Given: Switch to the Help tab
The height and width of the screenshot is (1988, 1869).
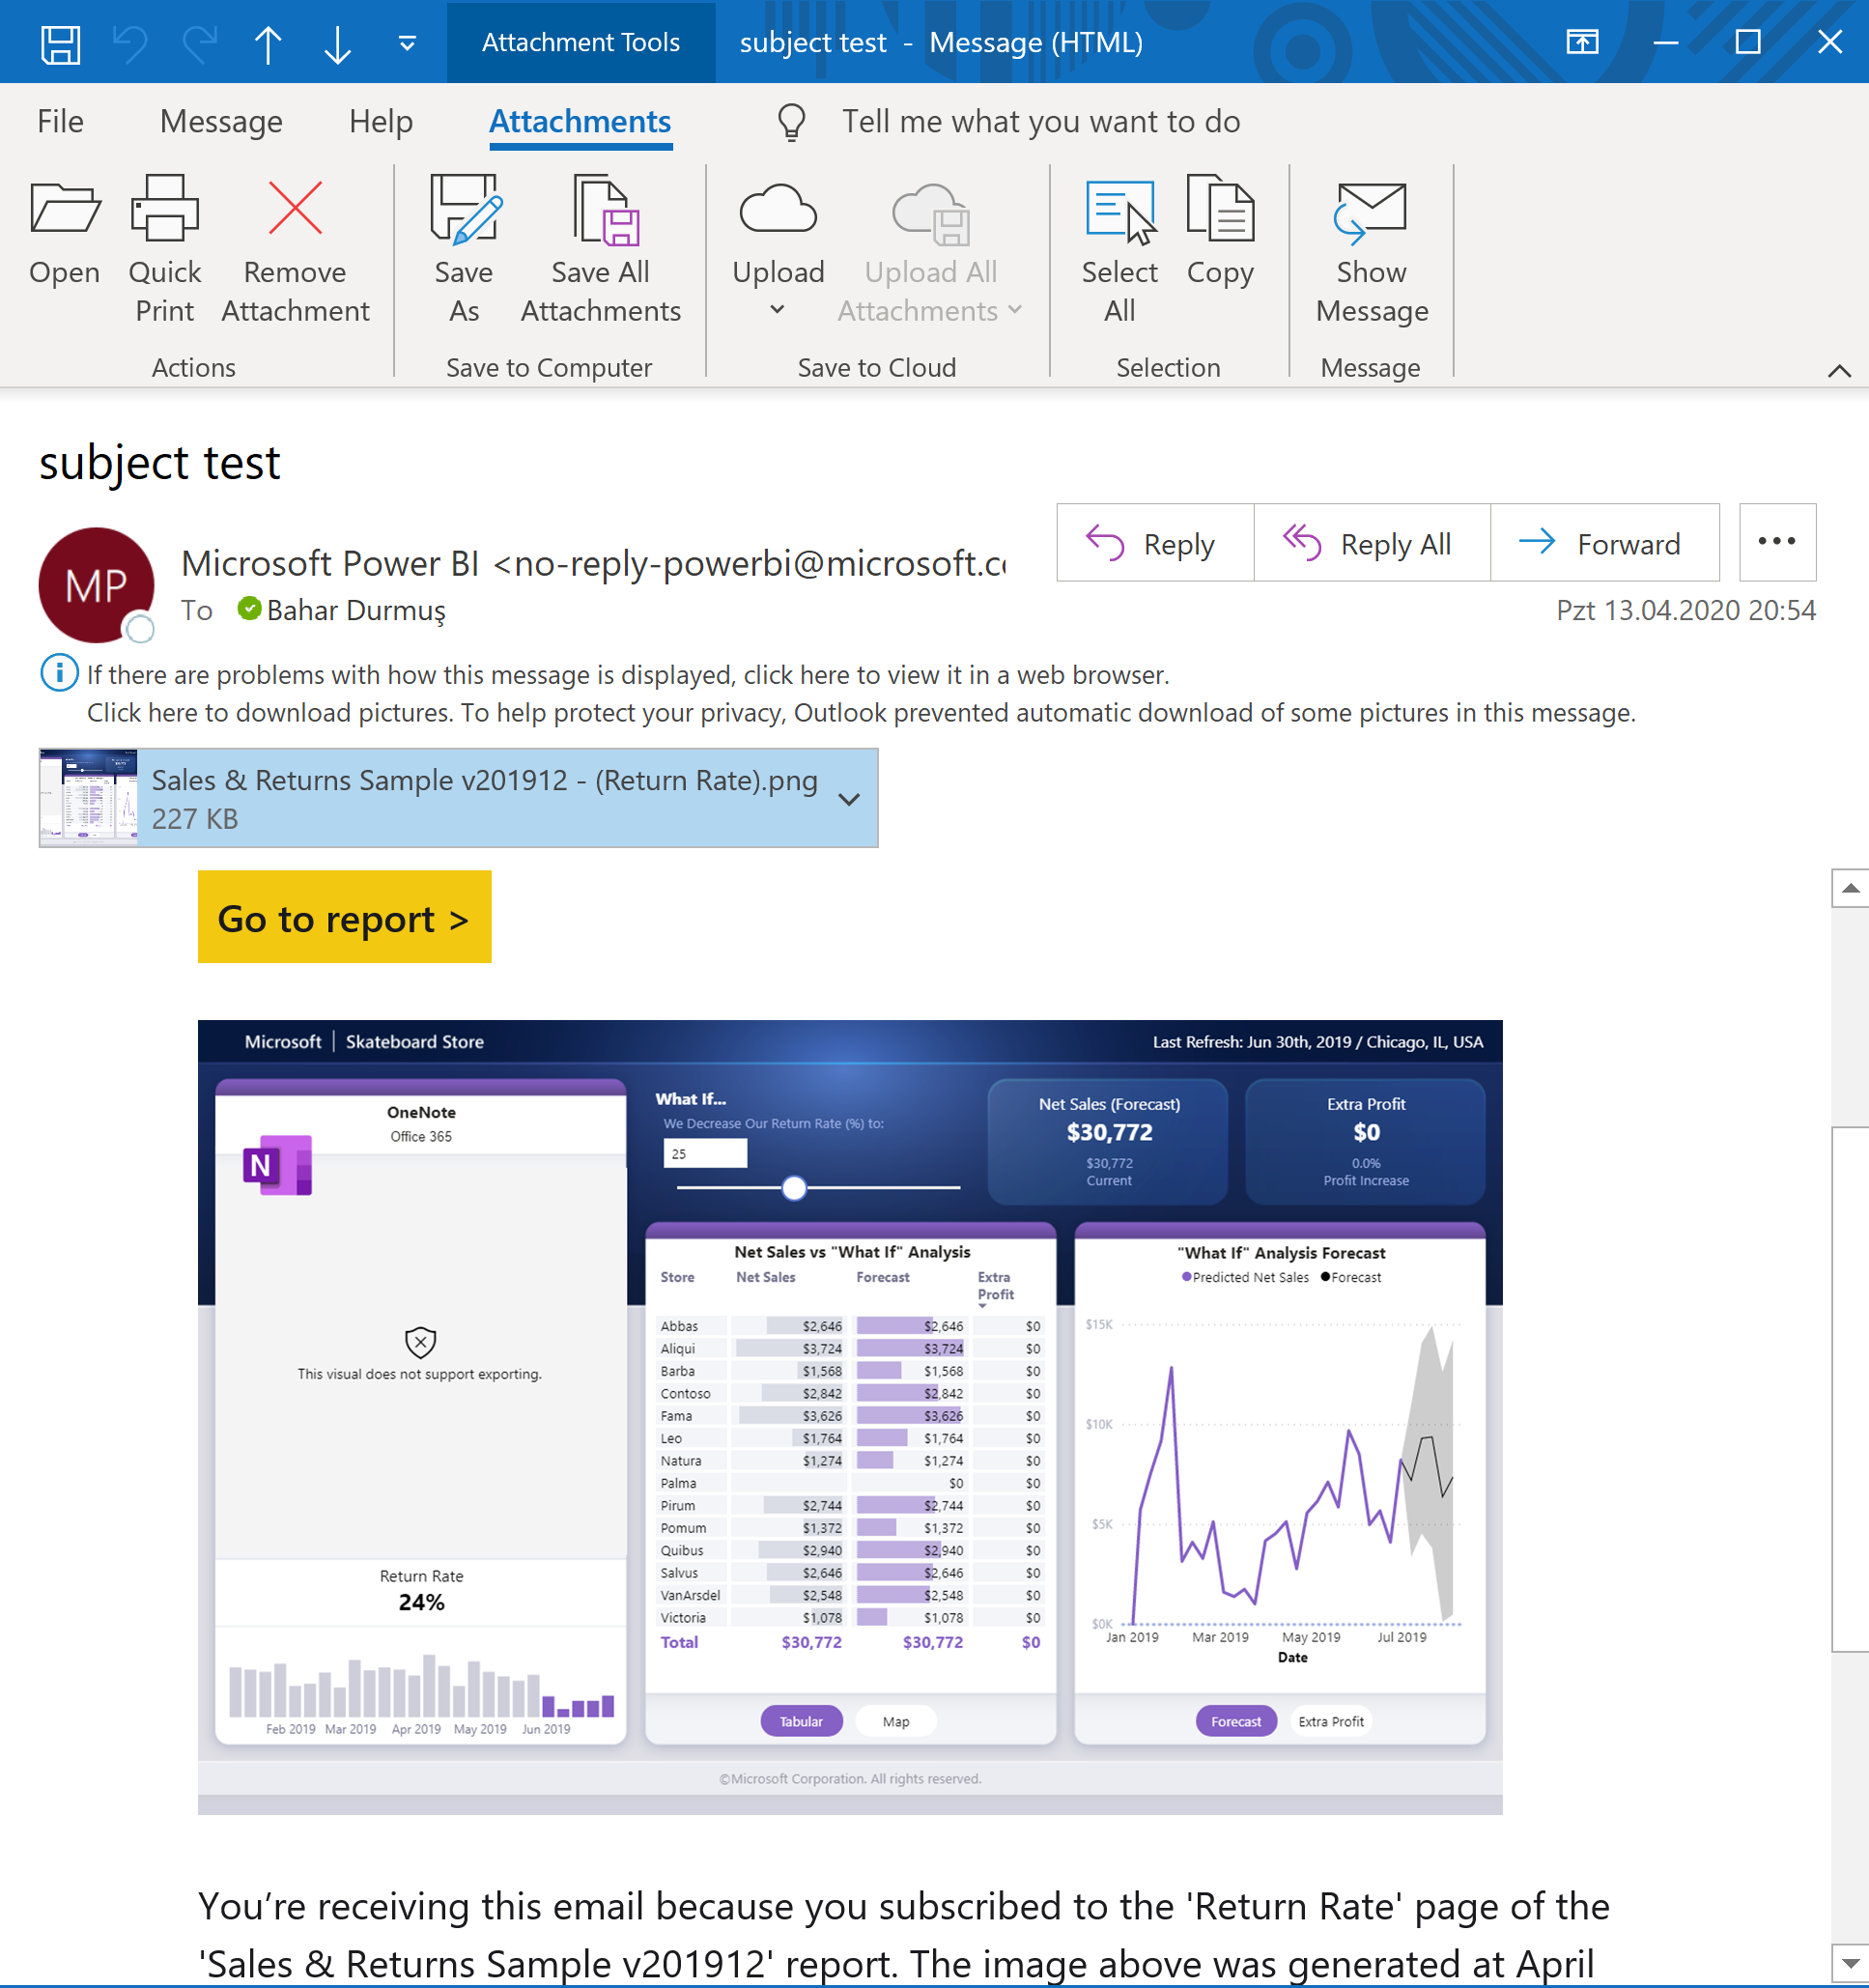Looking at the screenshot, I should tap(381, 121).
